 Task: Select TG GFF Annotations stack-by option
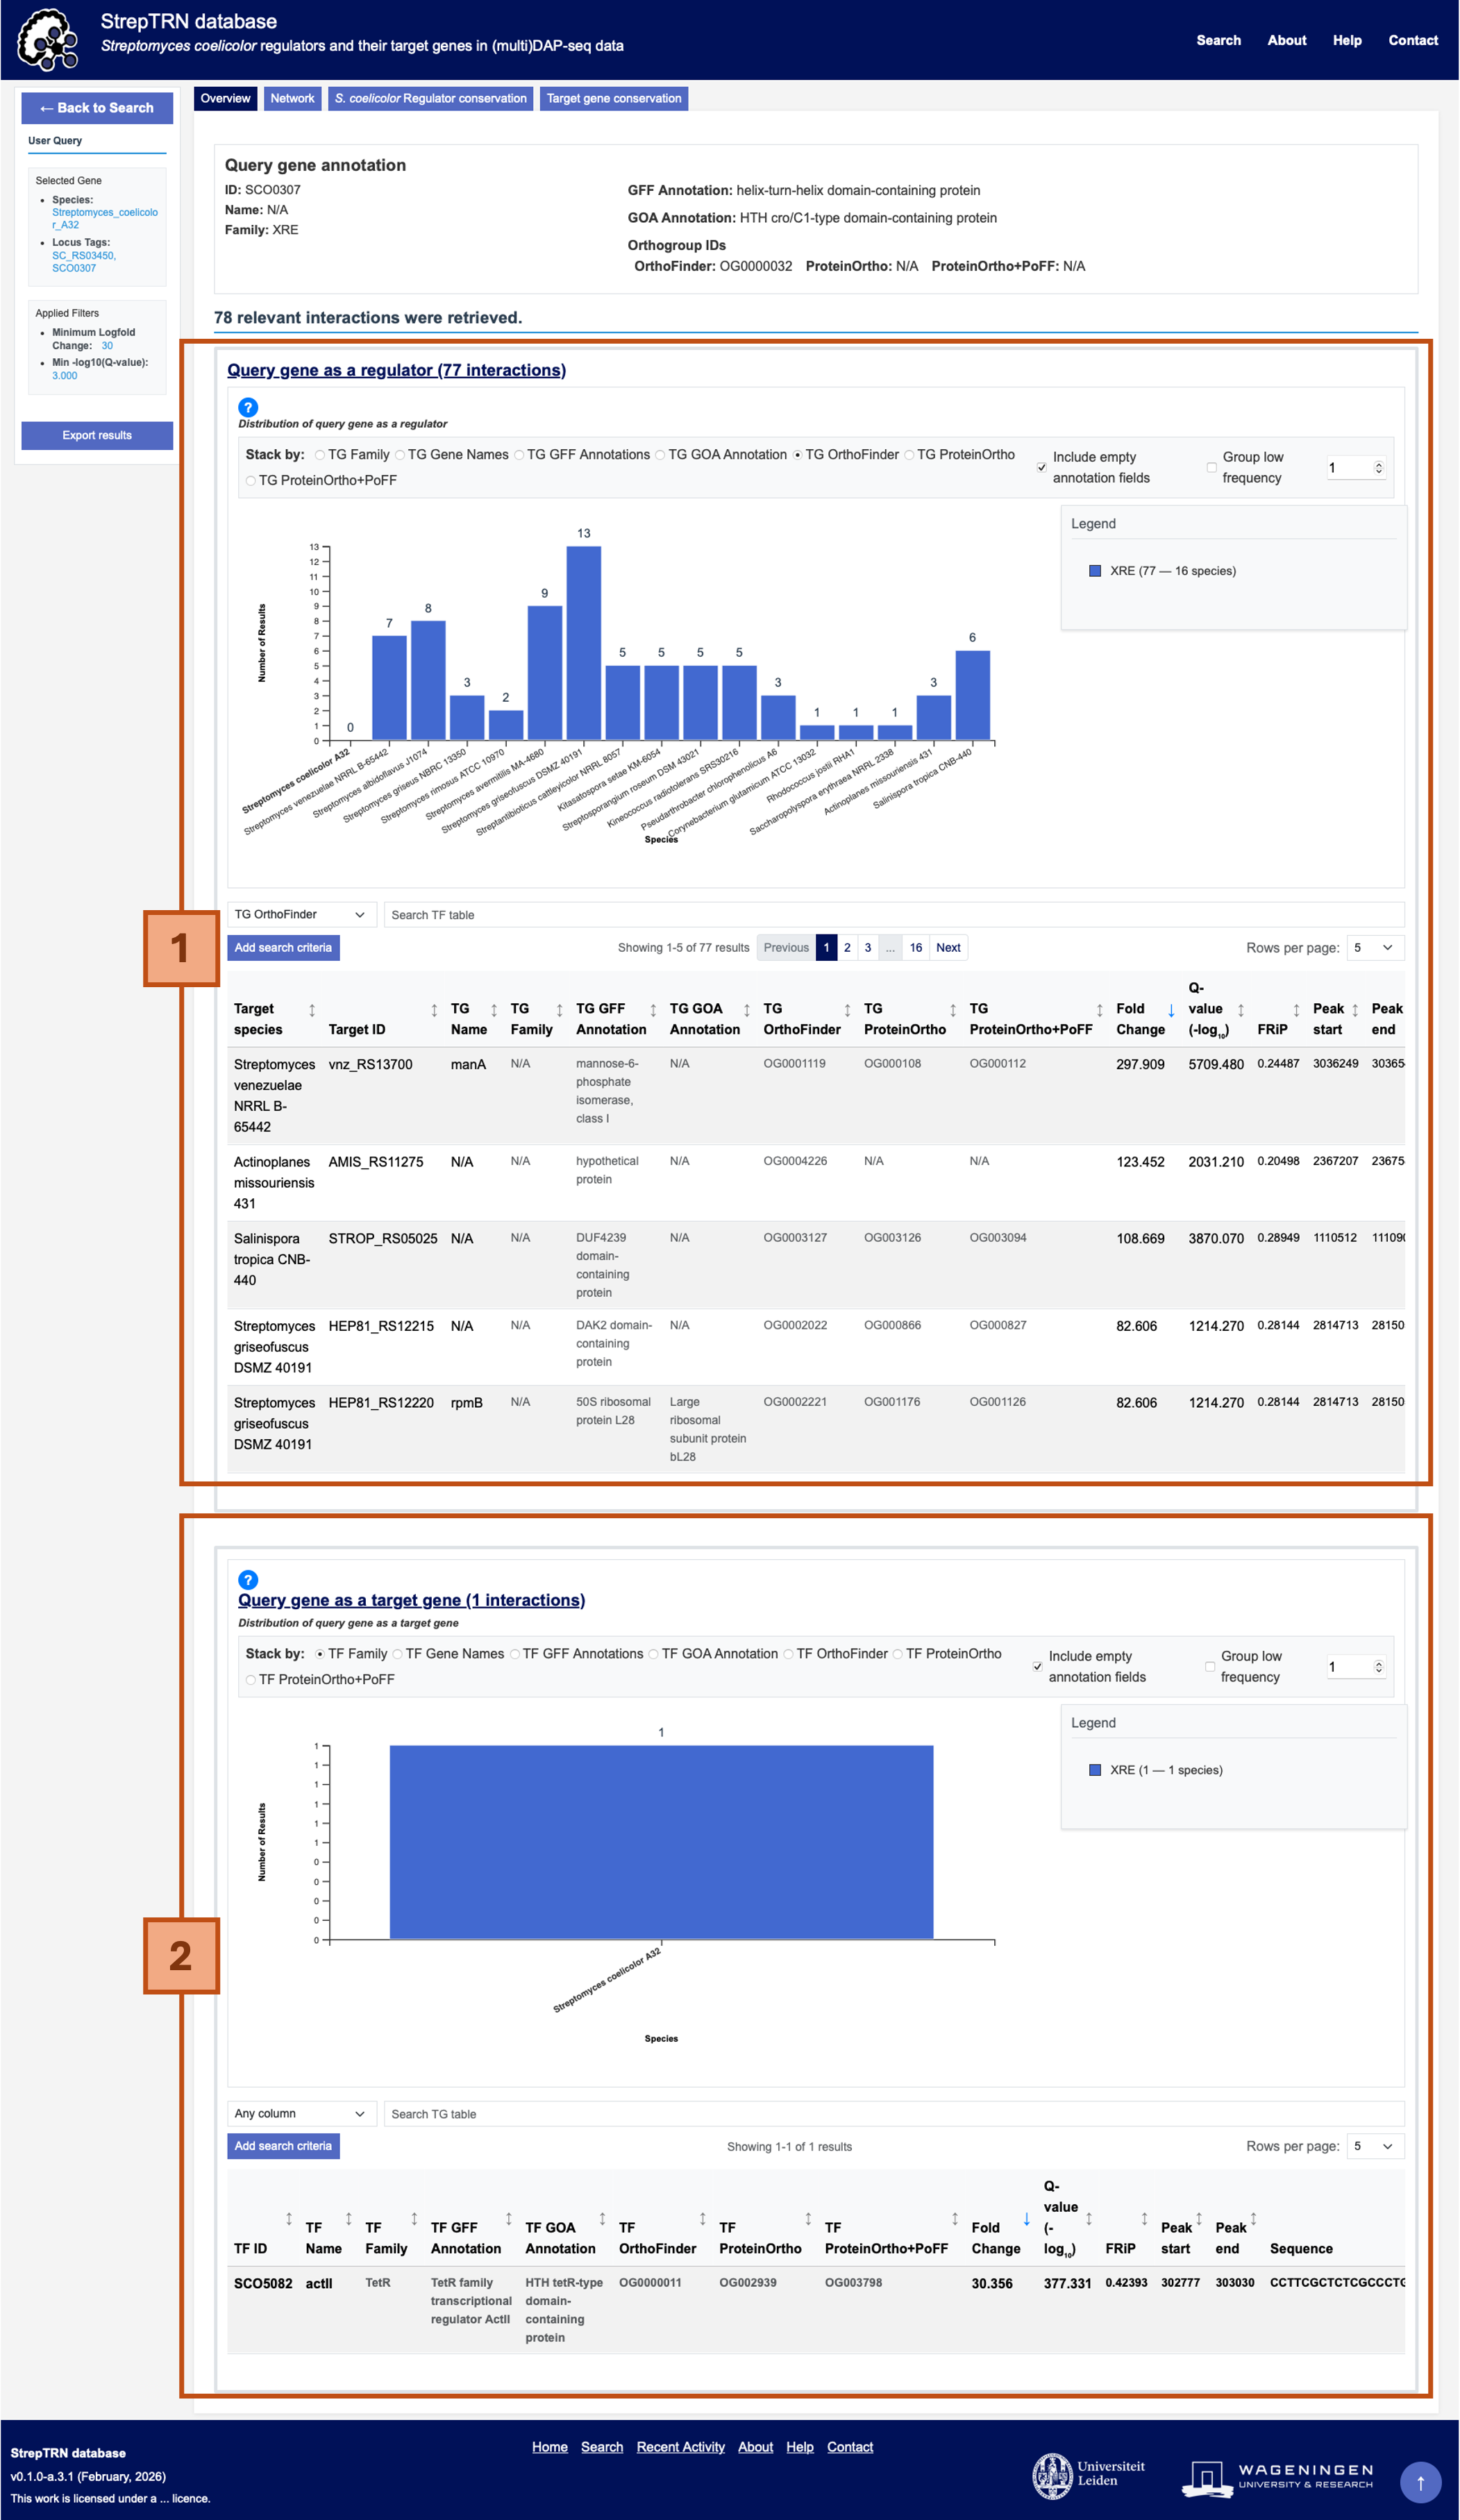[519, 455]
